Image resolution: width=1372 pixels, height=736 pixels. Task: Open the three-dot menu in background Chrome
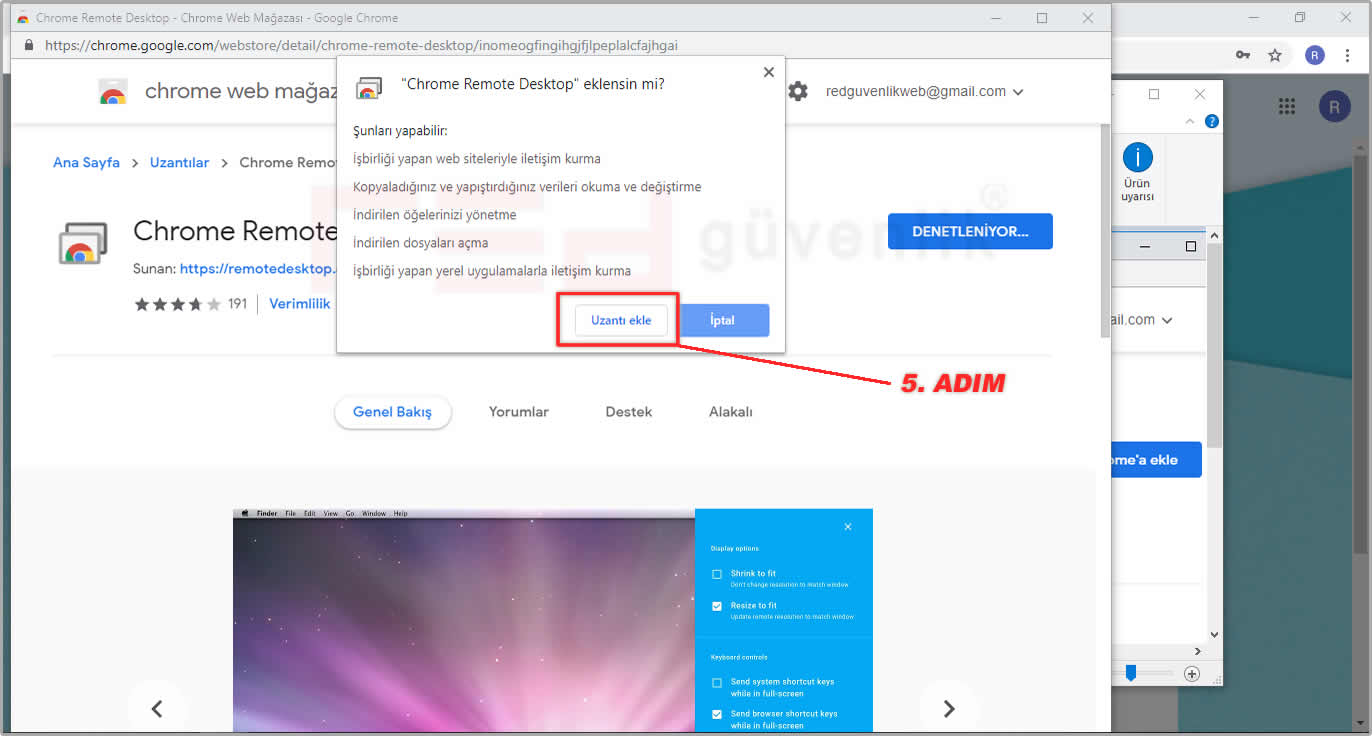1349,55
